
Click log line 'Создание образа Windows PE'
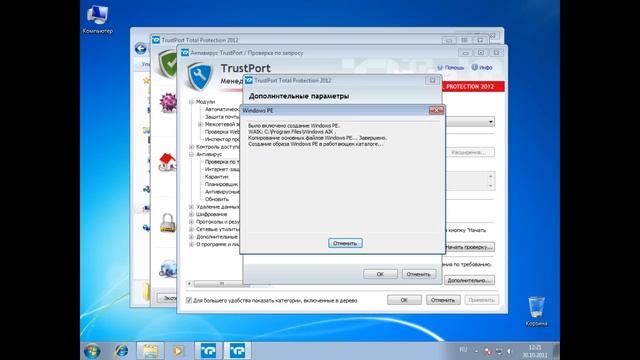tap(315, 144)
